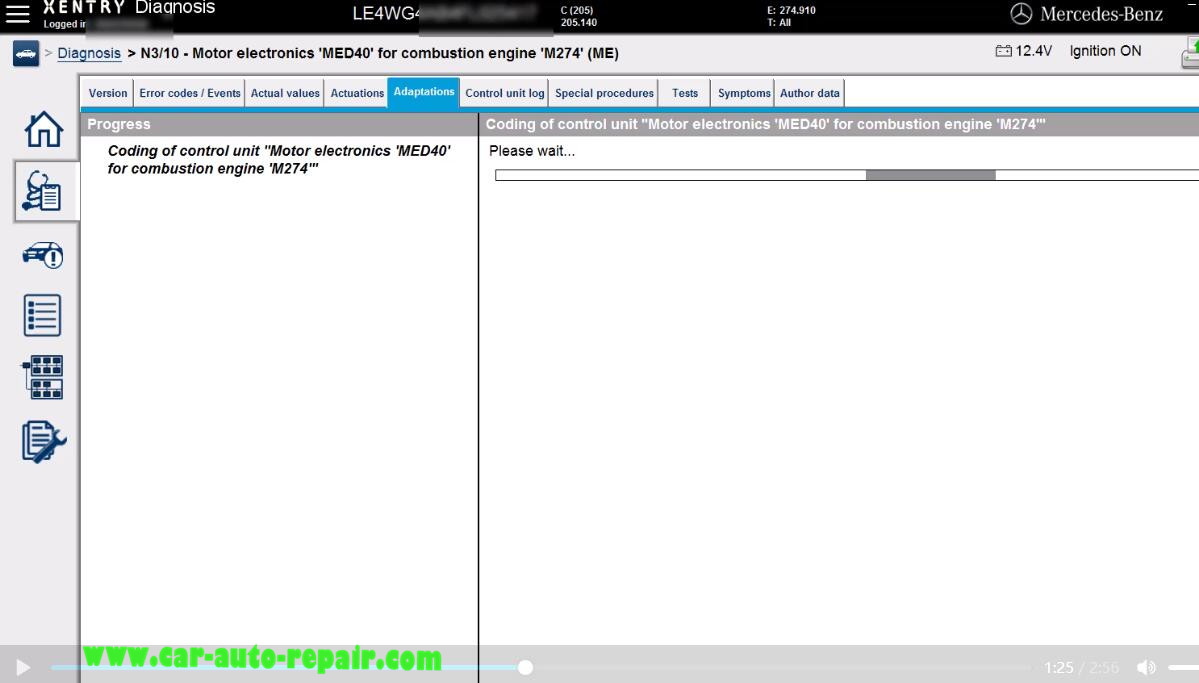The width and height of the screenshot is (1199, 683).
Task: Open the Author data tab
Action: coord(810,93)
